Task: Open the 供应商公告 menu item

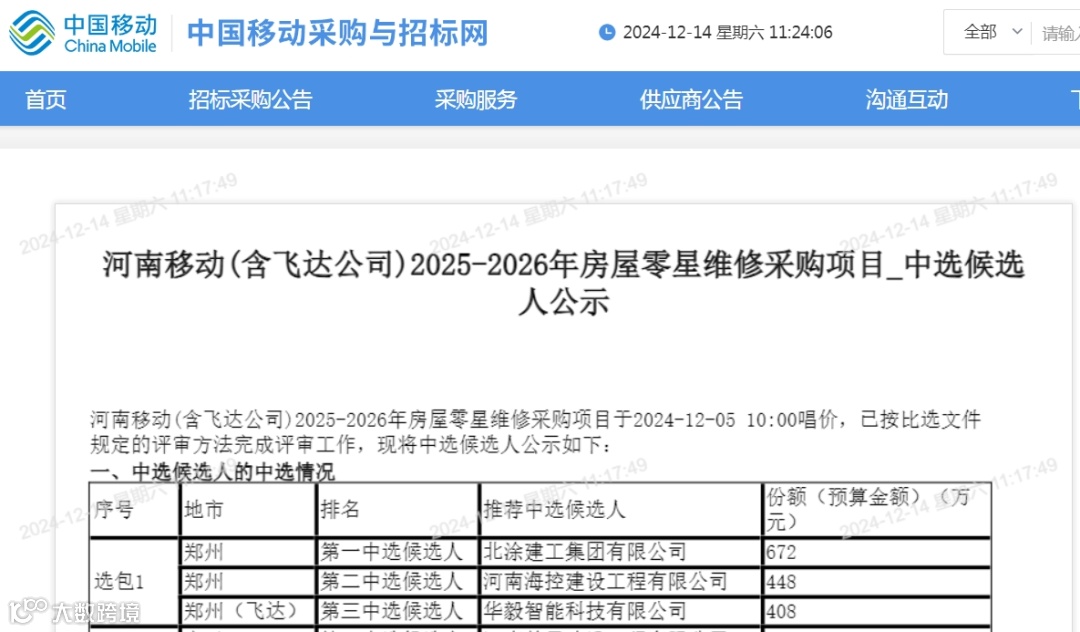Action: (x=691, y=100)
